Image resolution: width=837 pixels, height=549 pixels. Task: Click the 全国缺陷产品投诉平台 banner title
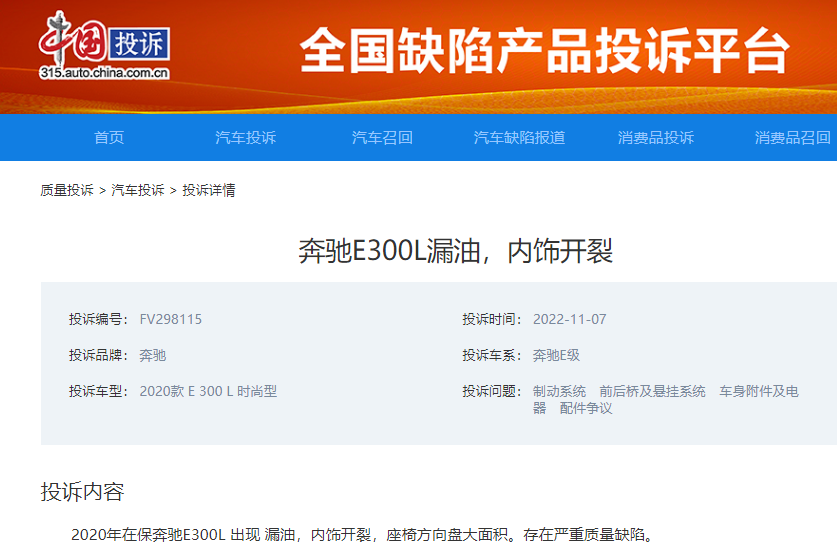[544, 51]
